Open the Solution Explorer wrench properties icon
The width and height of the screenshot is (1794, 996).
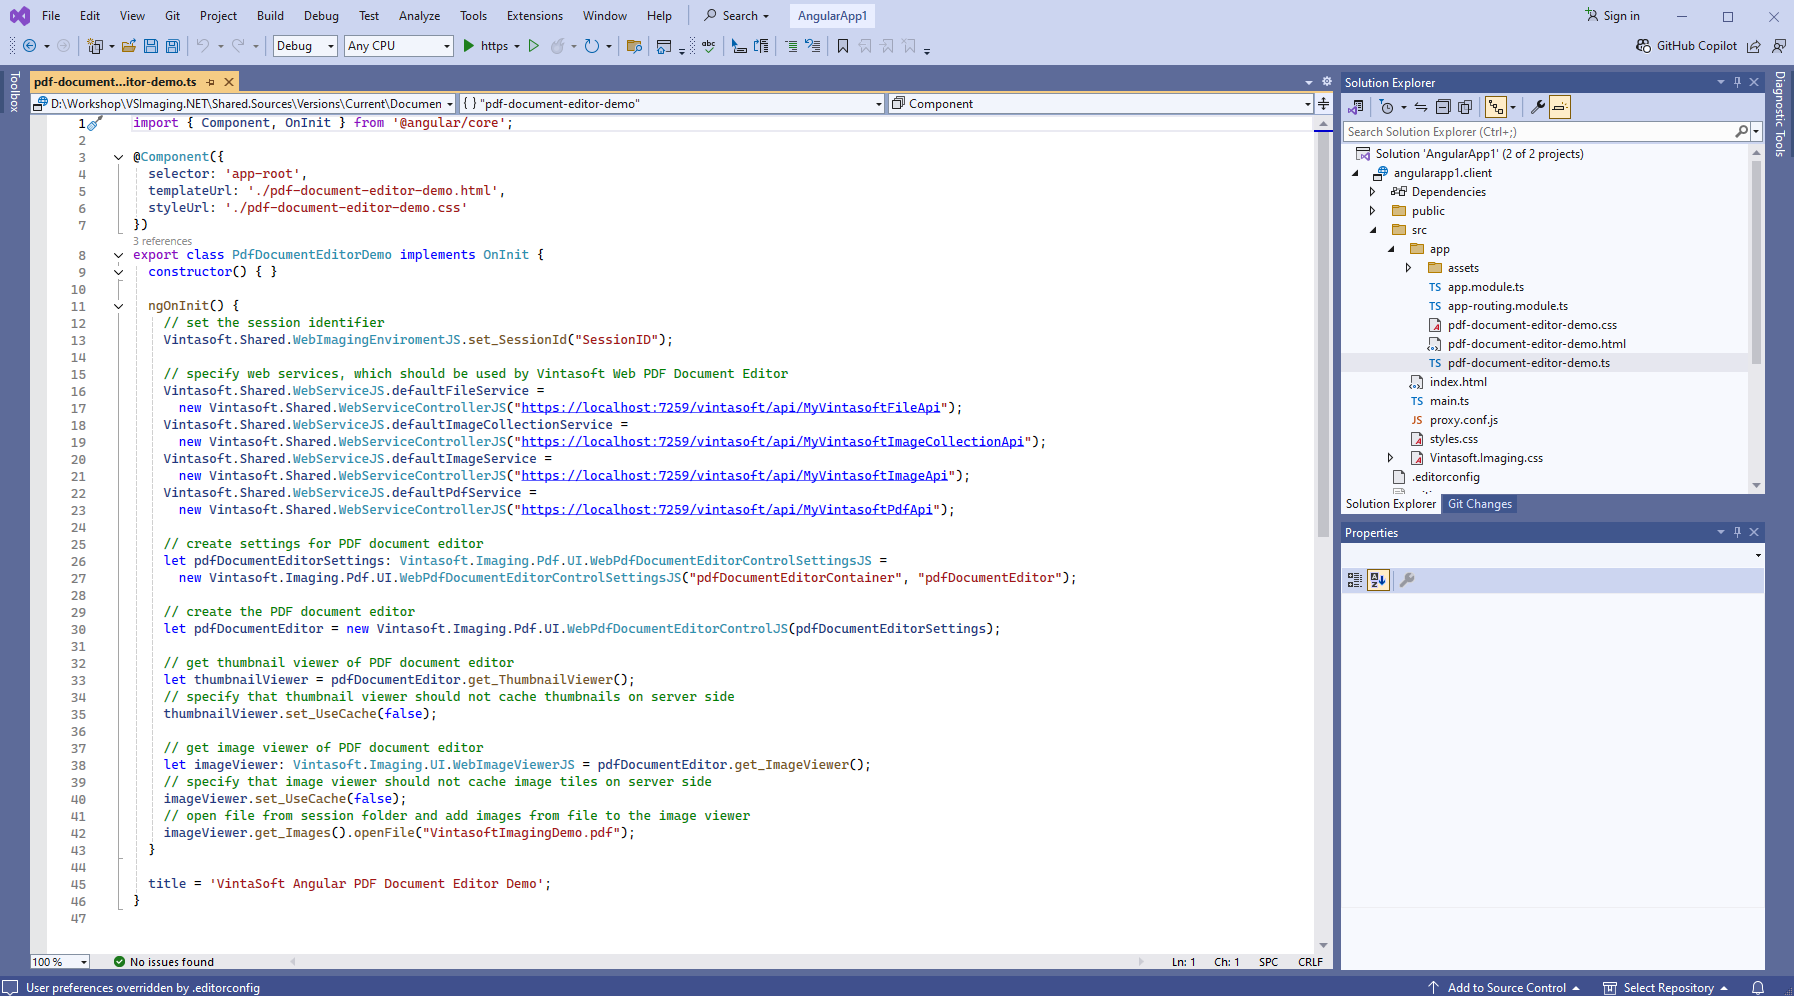click(1537, 107)
